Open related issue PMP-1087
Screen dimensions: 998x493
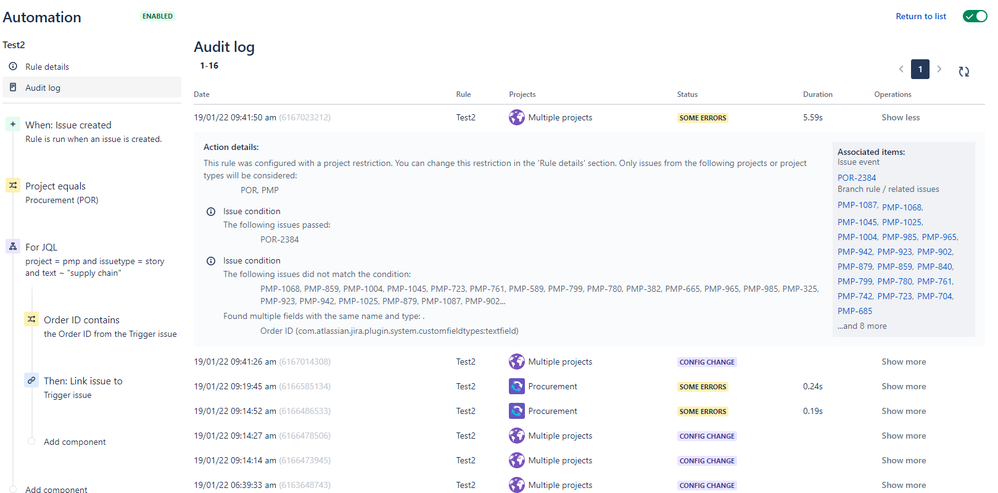click(x=858, y=205)
